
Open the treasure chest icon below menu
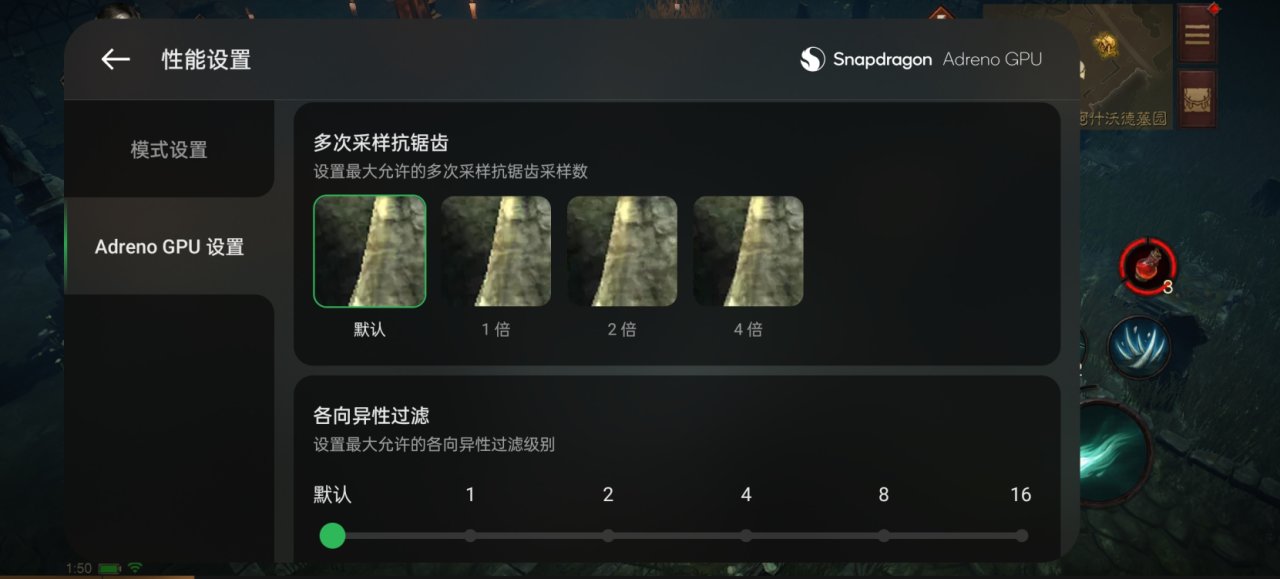(x=1196, y=99)
